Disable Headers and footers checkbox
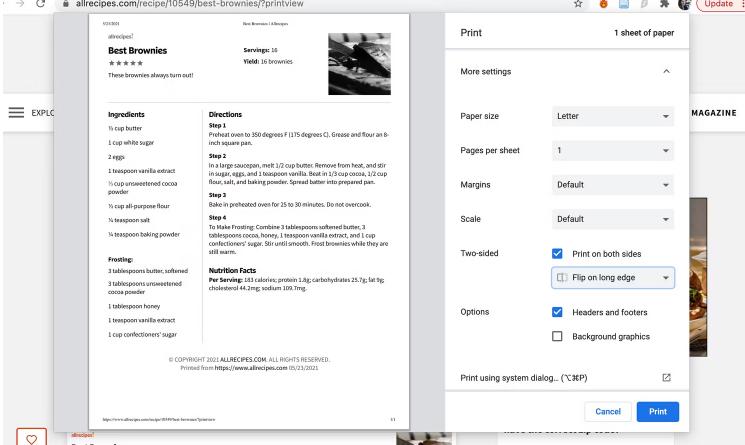Screen dimensions: 745x445 [x=557, y=312]
